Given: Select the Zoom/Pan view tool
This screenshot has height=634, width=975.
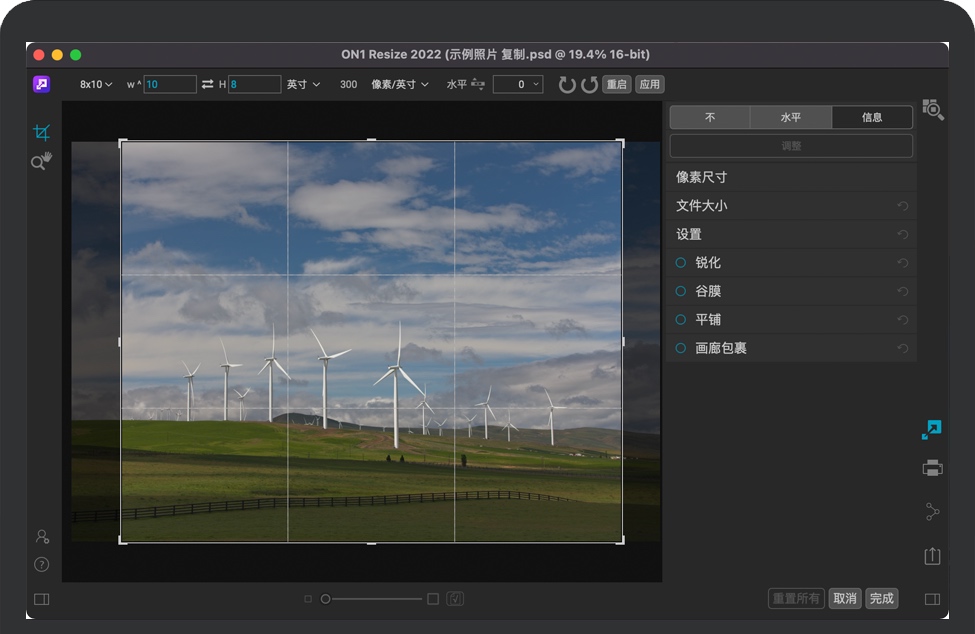Looking at the screenshot, I should point(41,161).
